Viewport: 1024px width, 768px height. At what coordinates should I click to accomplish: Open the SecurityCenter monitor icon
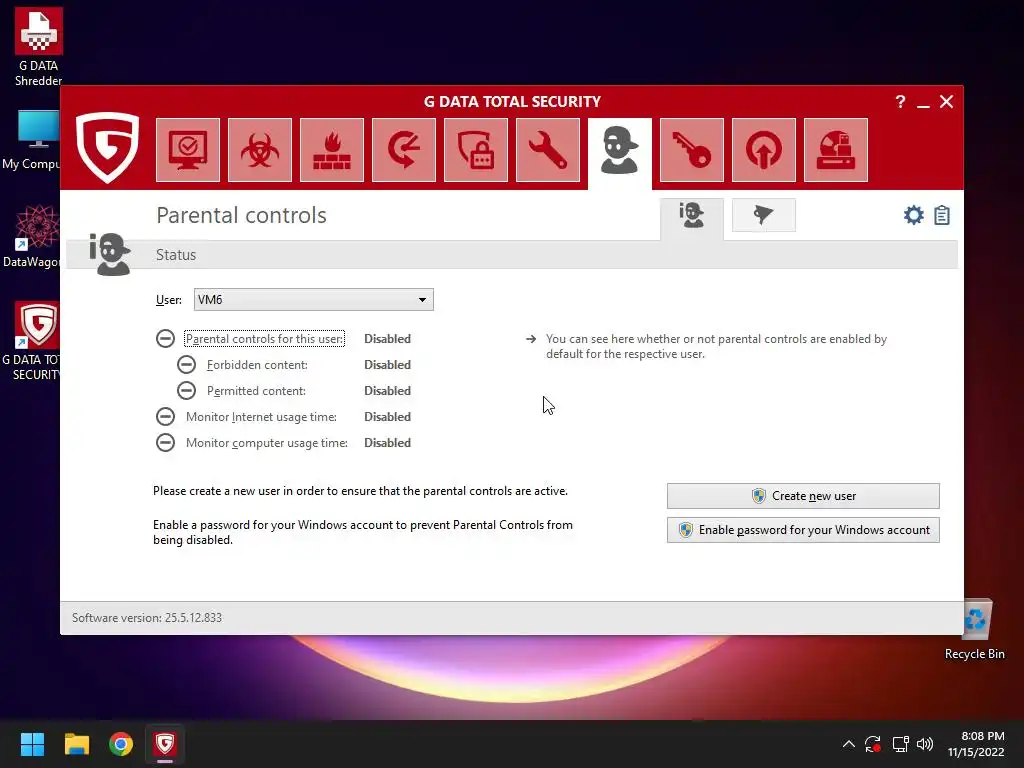click(188, 150)
